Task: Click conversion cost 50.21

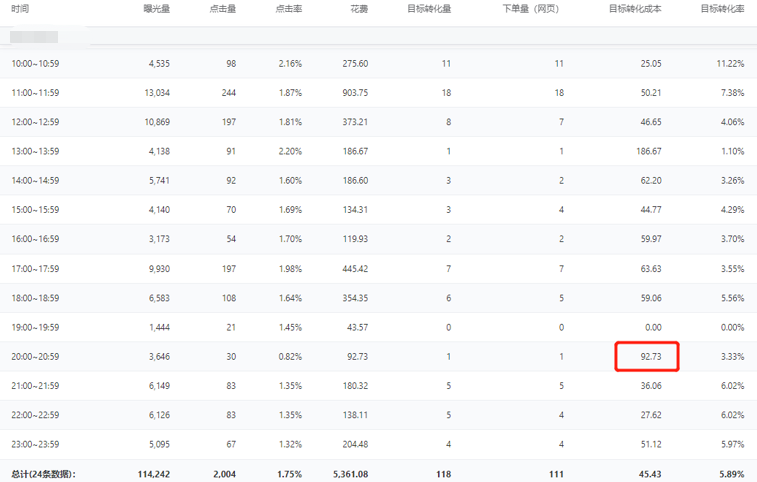Action: (x=651, y=93)
